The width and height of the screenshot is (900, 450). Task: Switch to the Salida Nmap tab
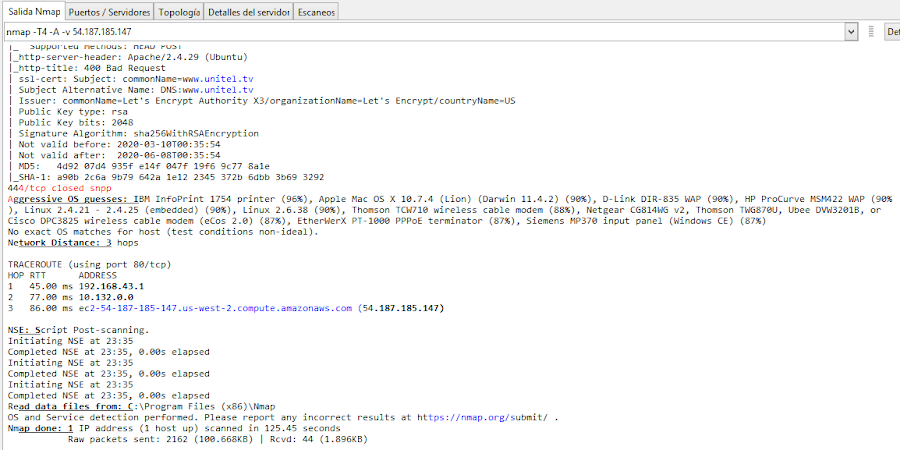(32, 11)
